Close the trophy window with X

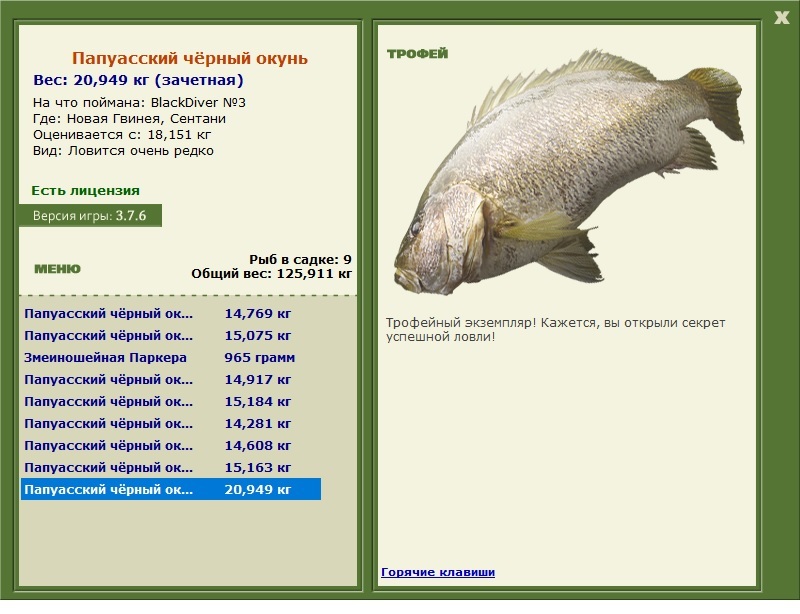coord(781,16)
